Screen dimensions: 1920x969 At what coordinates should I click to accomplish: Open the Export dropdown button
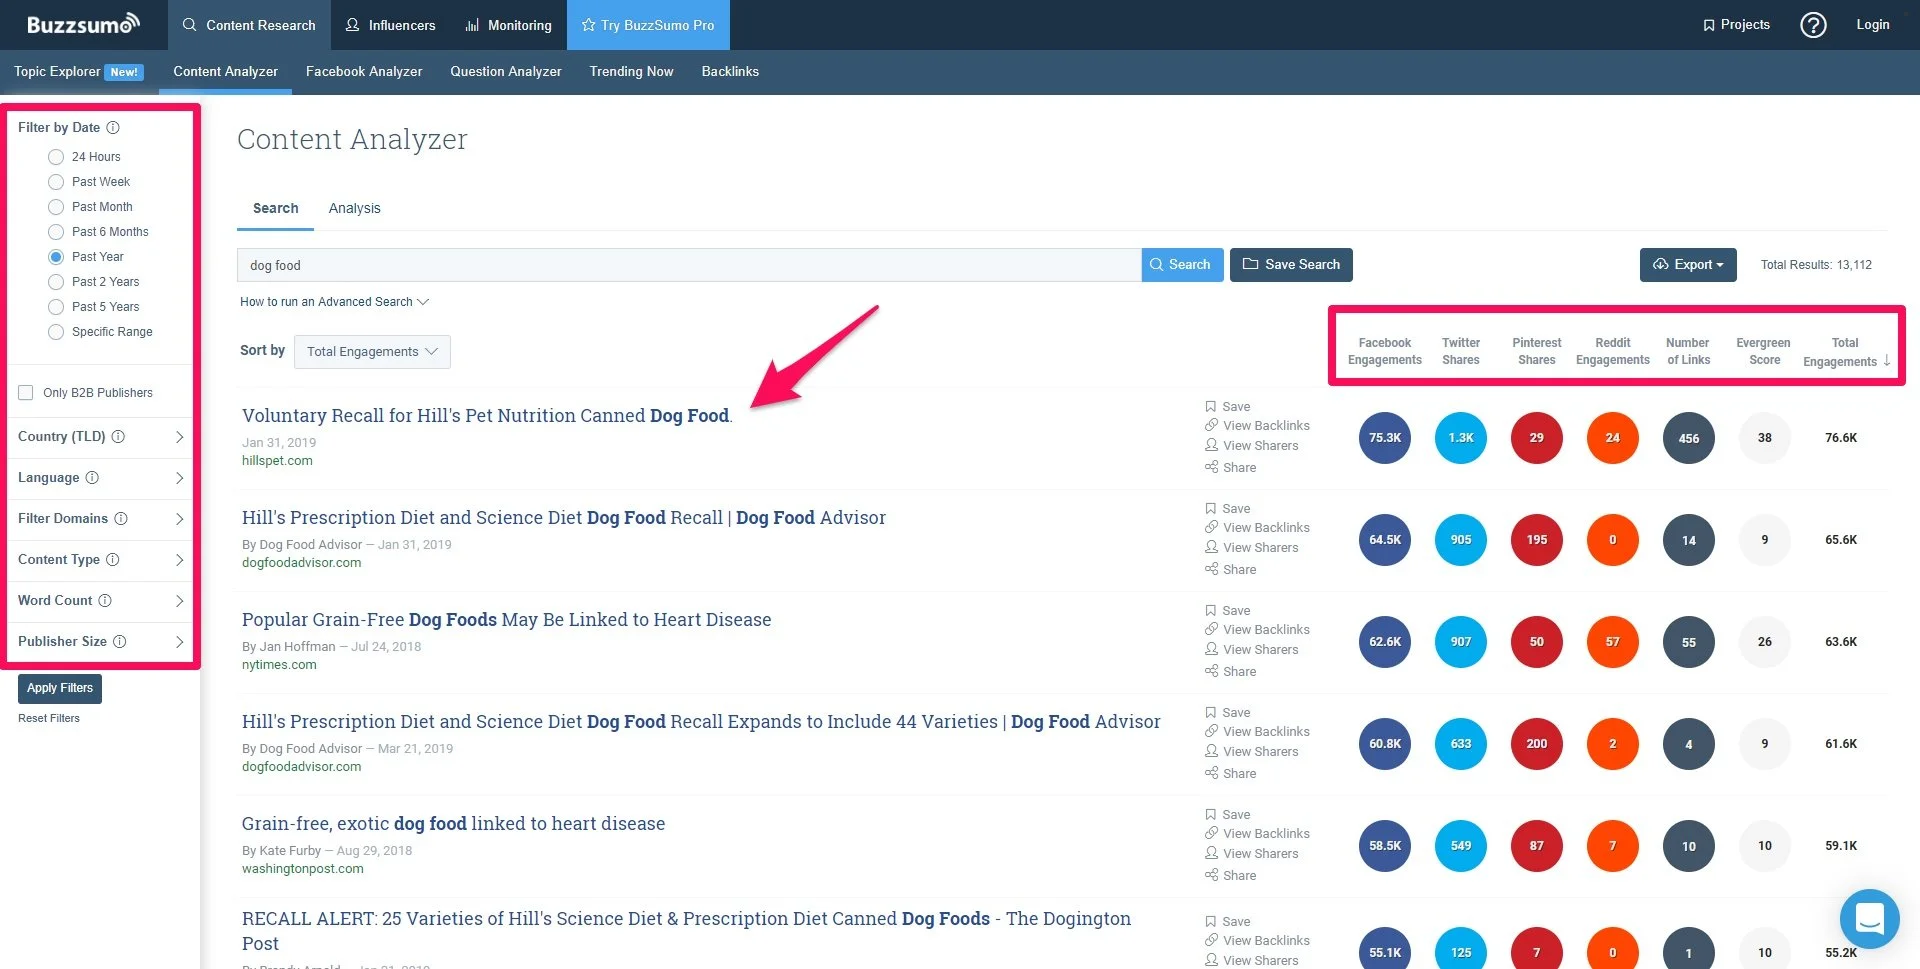tap(1688, 265)
